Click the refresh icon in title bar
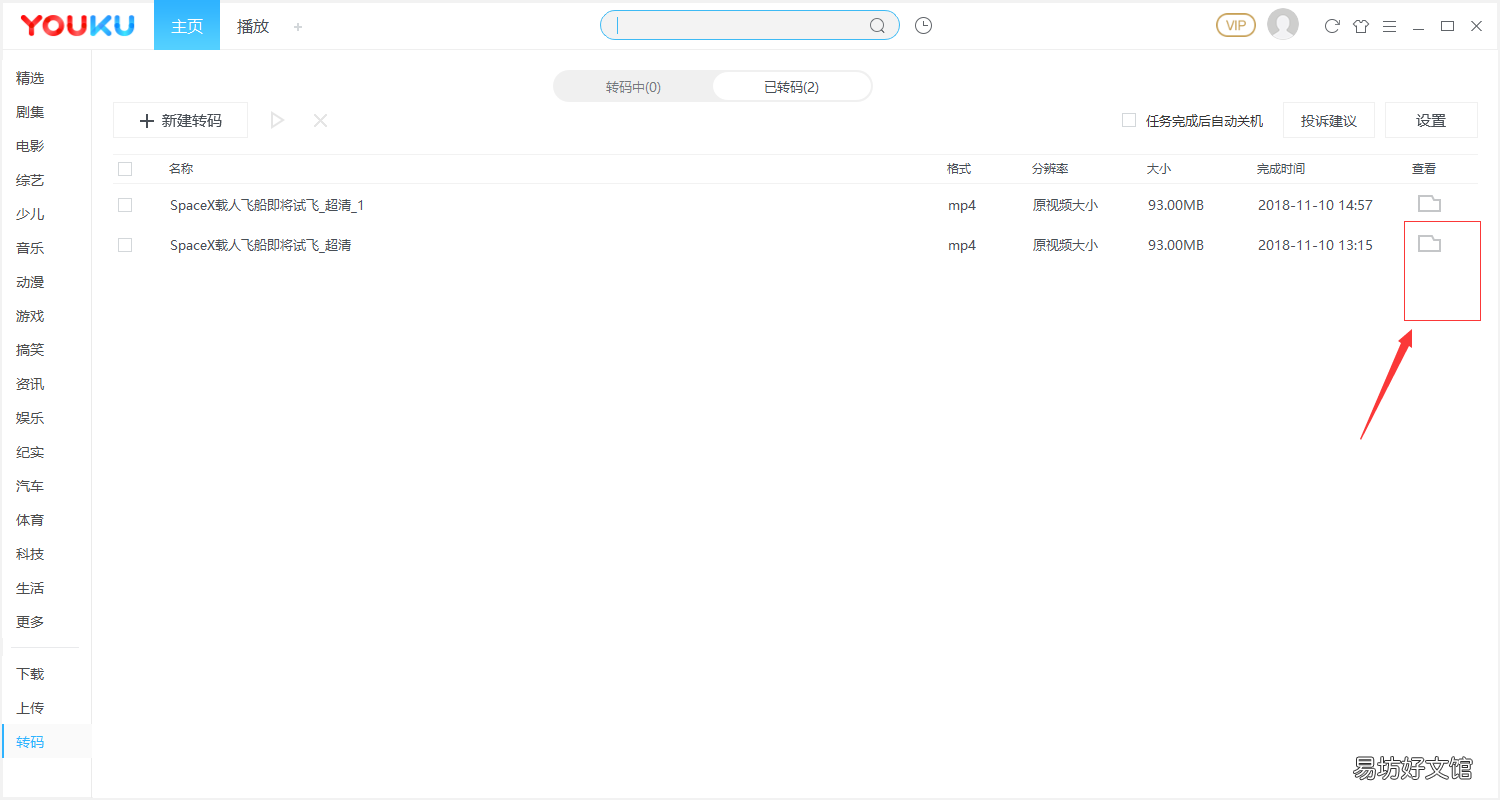The width and height of the screenshot is (1500, 800). (x=1332, y=26)
